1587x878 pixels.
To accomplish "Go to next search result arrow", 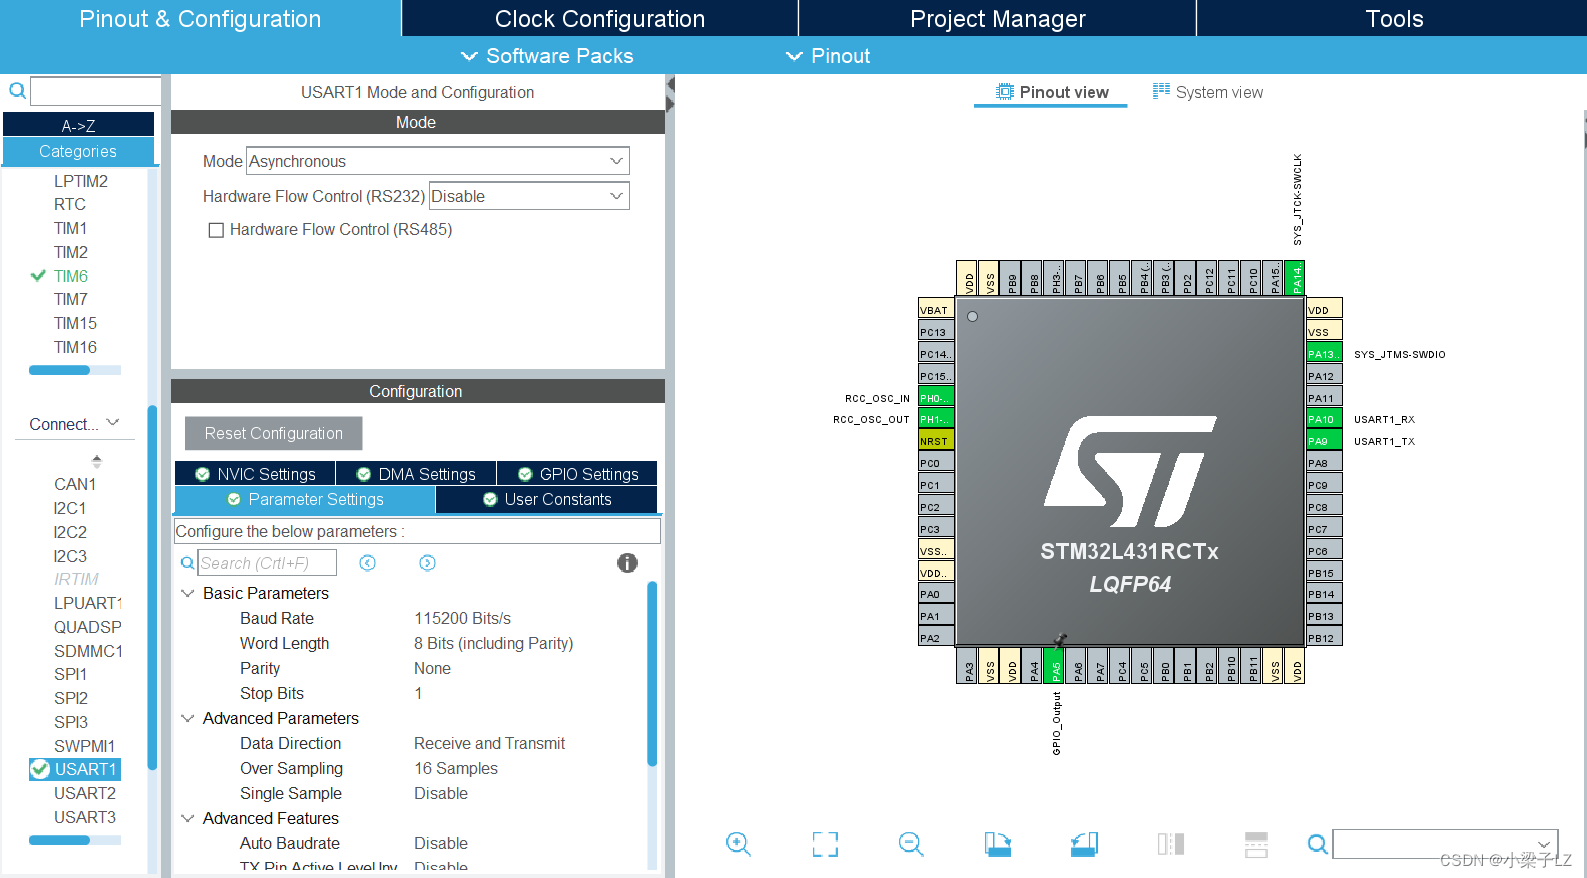I will 427,563.
